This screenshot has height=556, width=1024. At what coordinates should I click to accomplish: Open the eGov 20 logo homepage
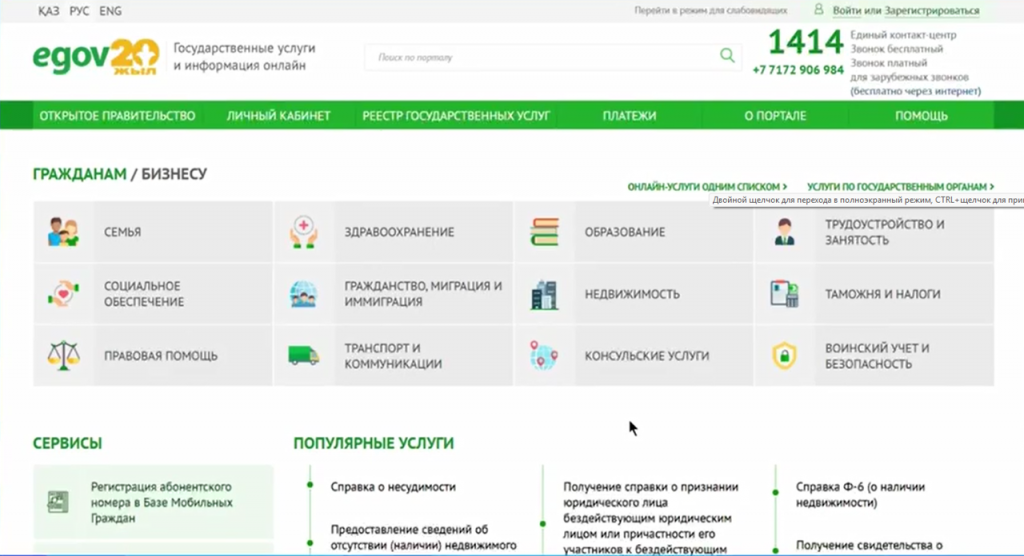(x=96, y=57)
